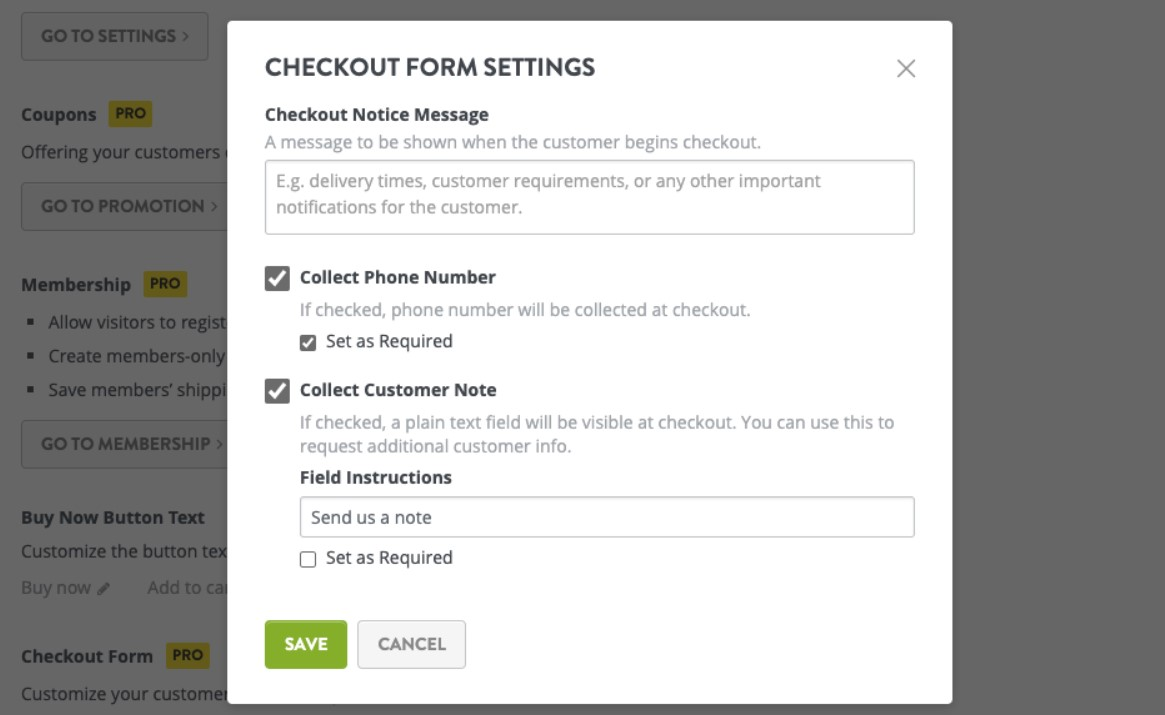
Task: Select the Buy now button text
Action: coord(56,588)
